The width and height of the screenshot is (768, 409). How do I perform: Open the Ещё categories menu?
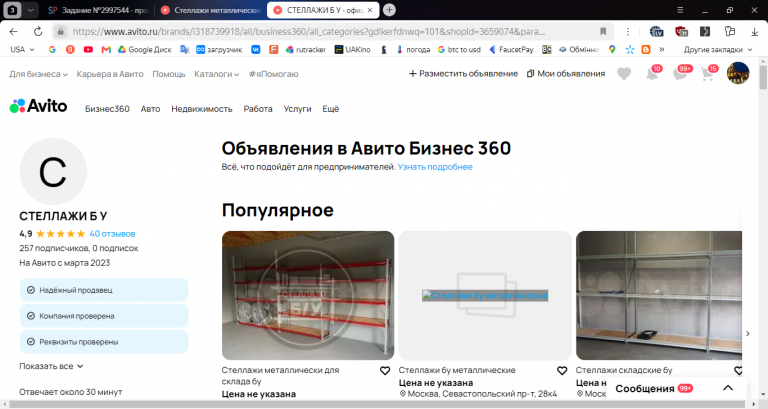tap(331, 109)
